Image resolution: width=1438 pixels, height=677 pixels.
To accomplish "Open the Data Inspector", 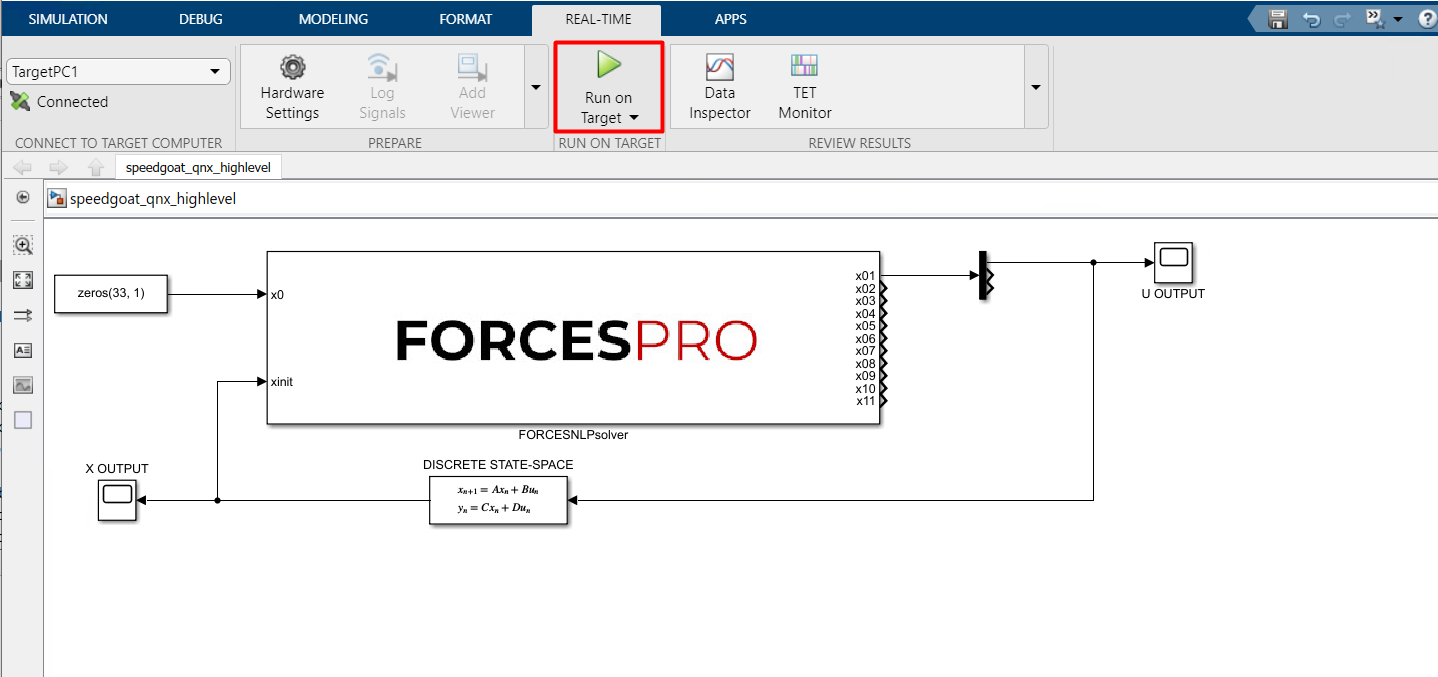I will [719, 68].
